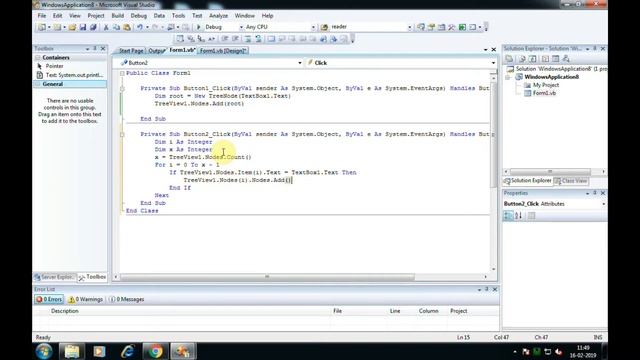Open the Debug menu
The image size is (640, 360).
tap(139, 16)
